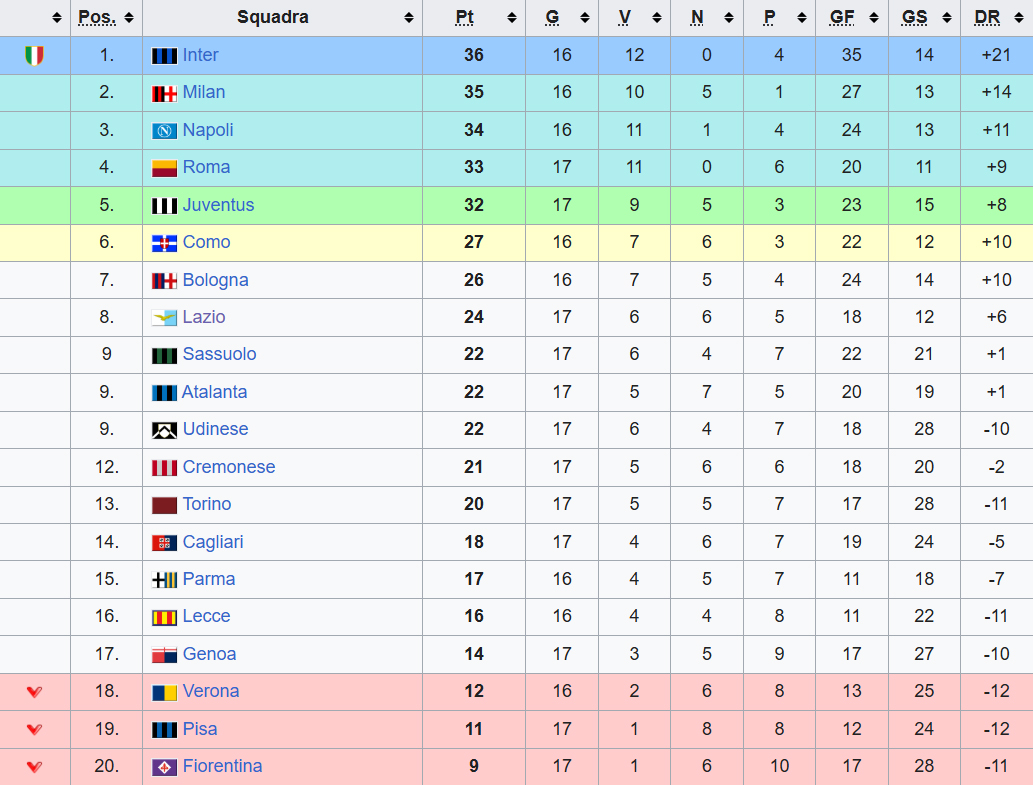Sort table by DR column arrows
Screen dimensions: 1033x785
click(1019, 18)
